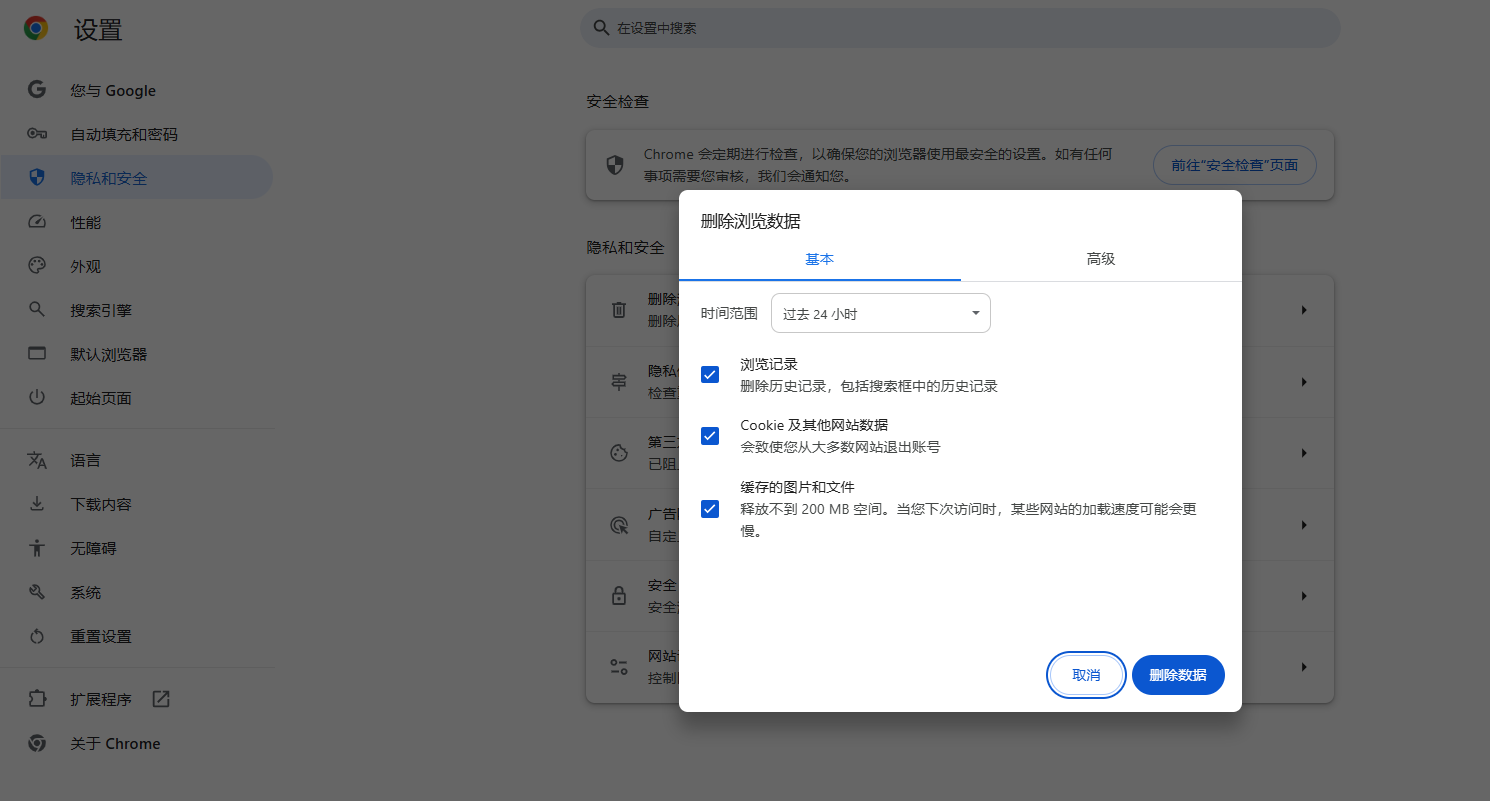1490x801 pixels.
Task: Expand the arrow on the 网站设置 sliders row
Action: 1304,667
